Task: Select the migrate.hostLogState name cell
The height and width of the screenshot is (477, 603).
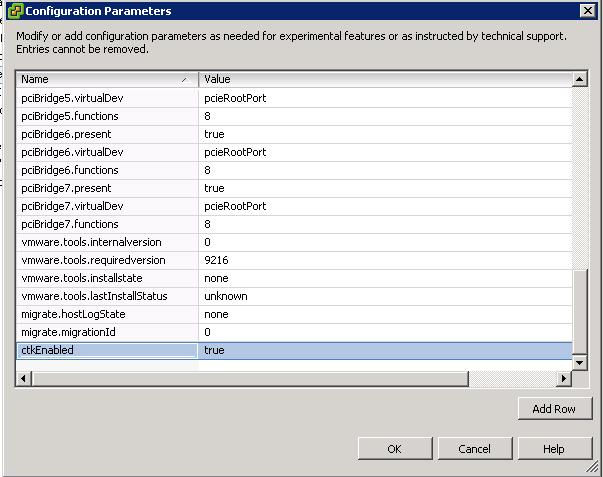Action: tap(107, 314)
